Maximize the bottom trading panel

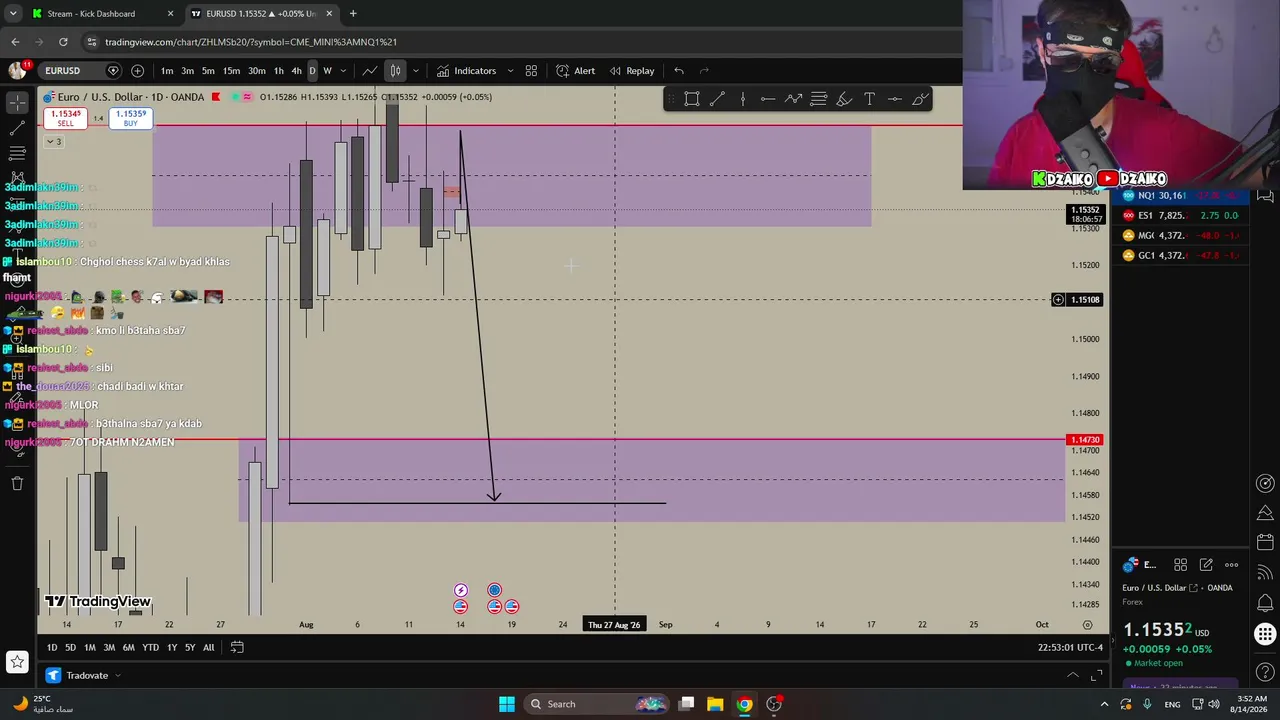[x=1098, y=676]
